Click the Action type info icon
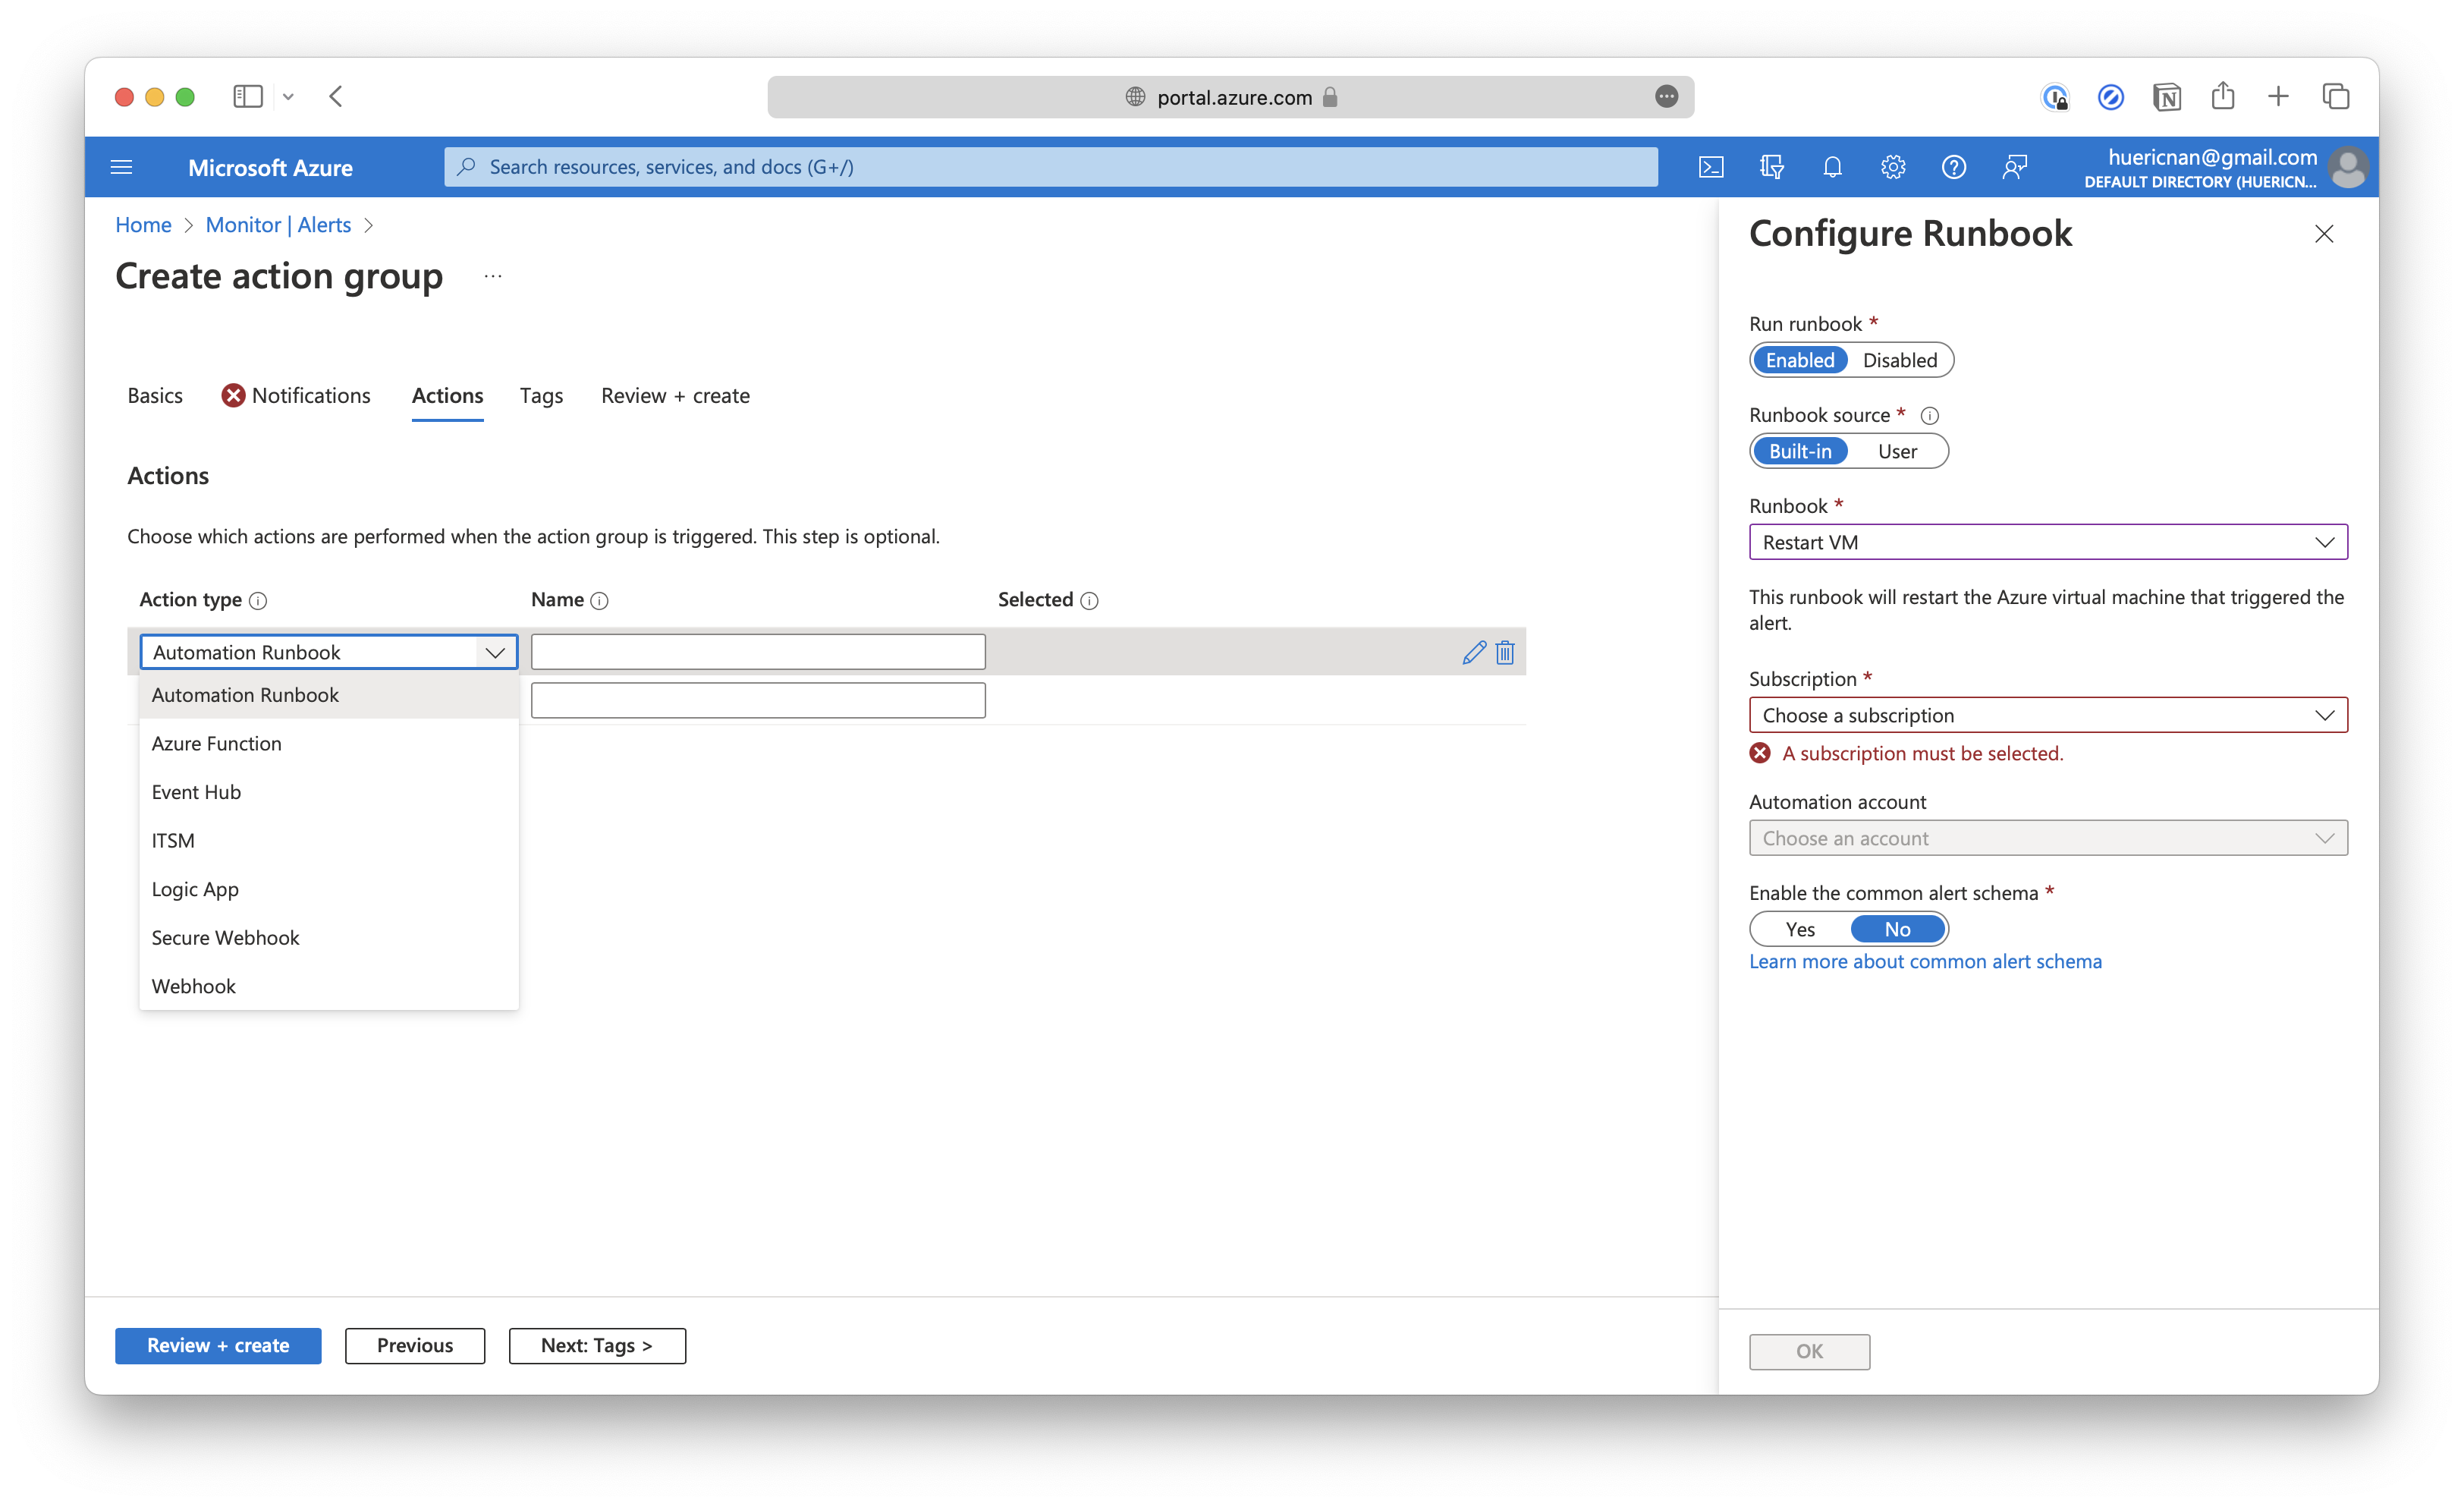Viewport: 2464px width, 1507px height. tap(258, 600)
